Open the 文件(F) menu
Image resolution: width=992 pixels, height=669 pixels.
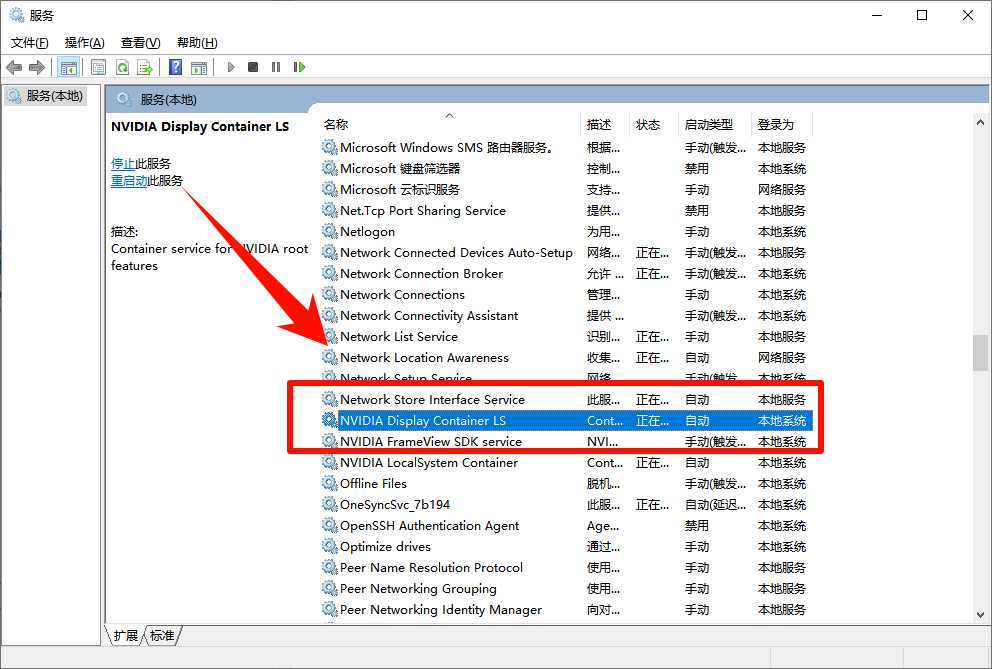tap(30, 42)
